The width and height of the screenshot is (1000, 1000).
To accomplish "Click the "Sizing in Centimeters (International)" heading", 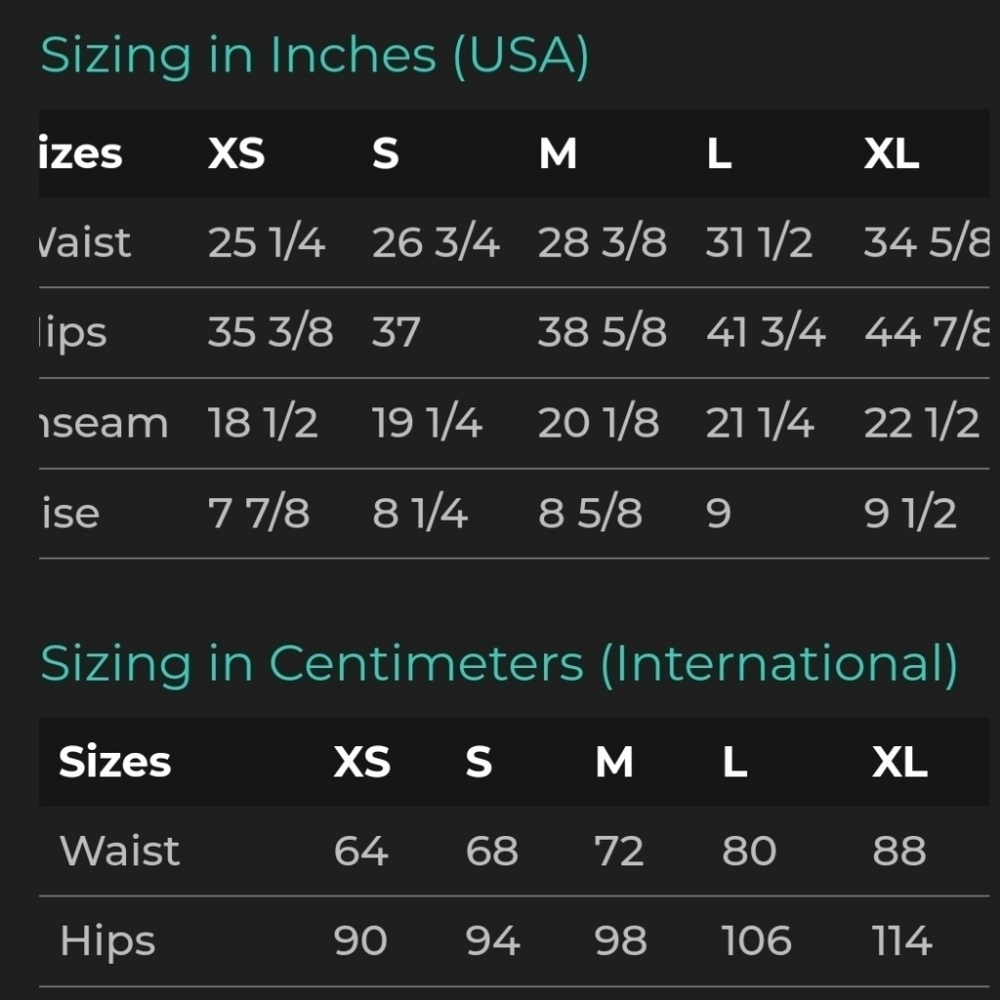I will point(498,663).
